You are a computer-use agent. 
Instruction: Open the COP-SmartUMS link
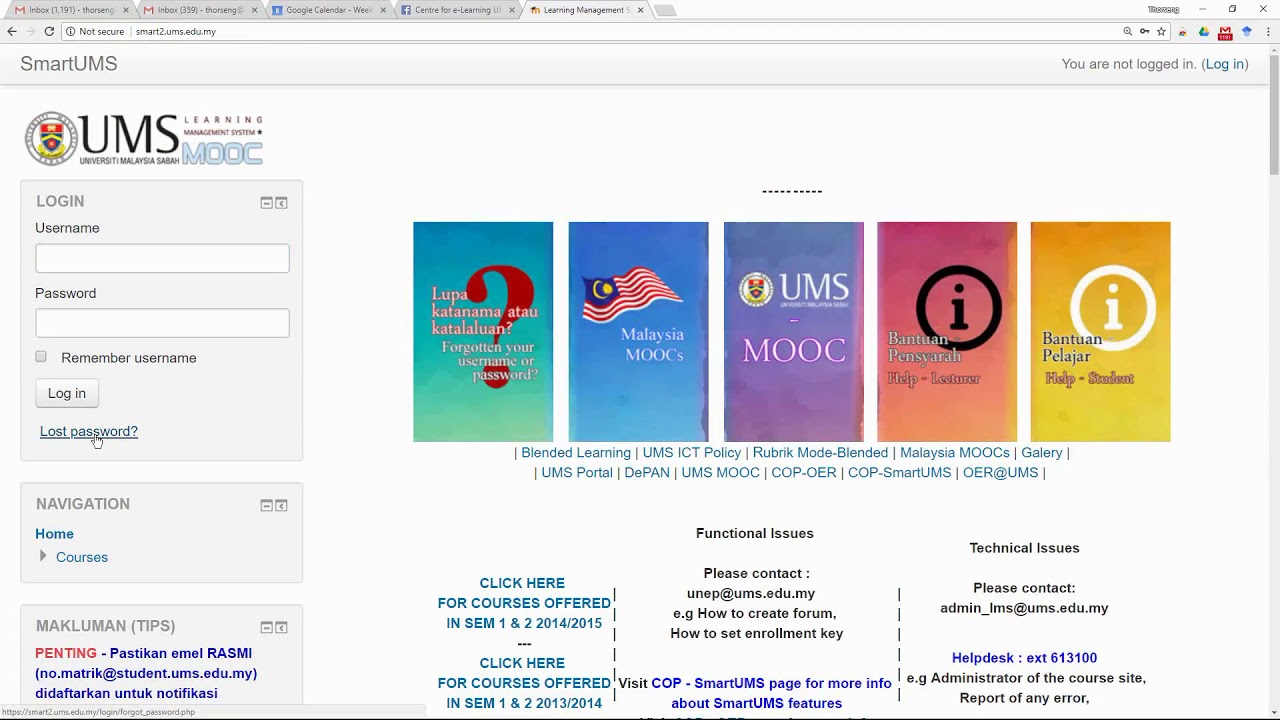pos(900,473)
